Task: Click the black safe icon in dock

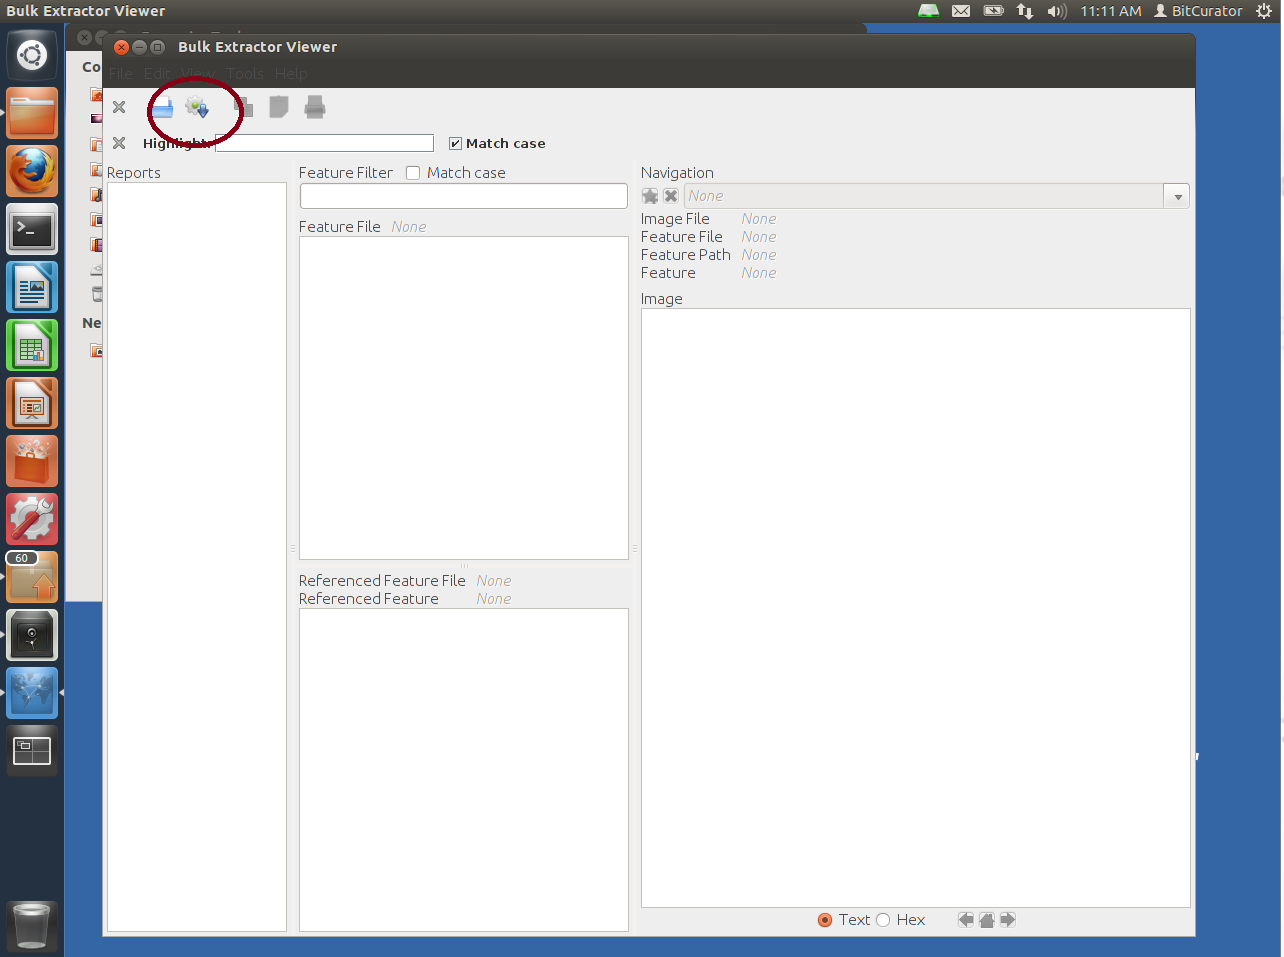Action: [32, 635]
